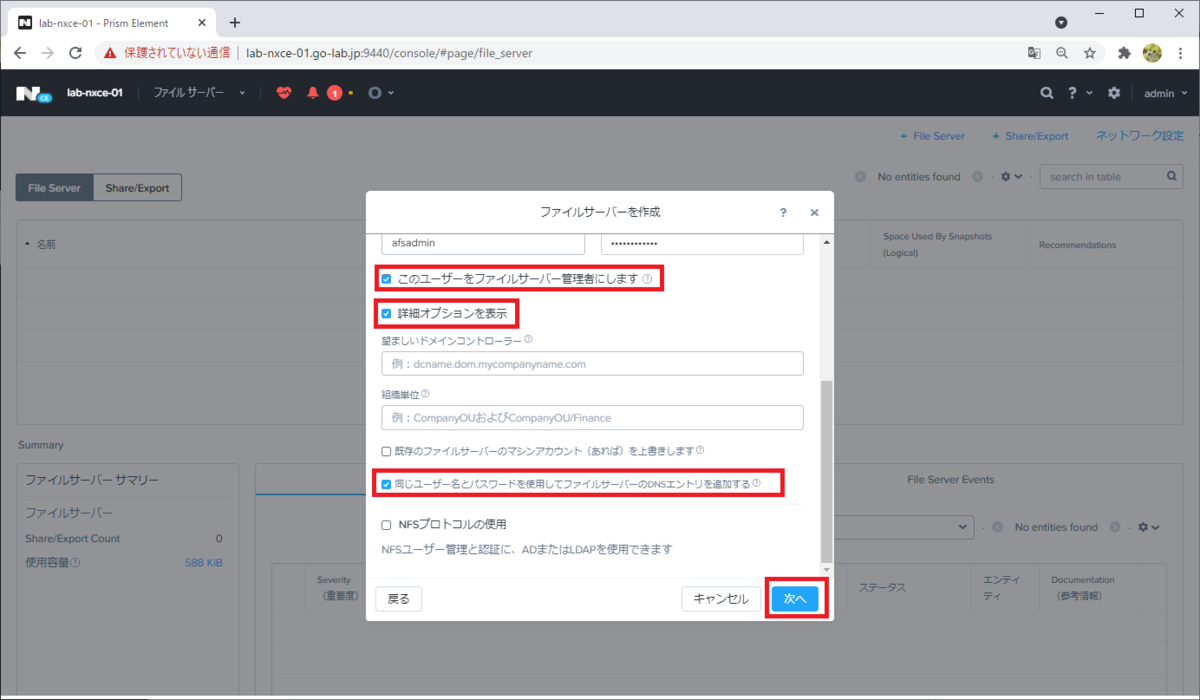Open the table settings gear near entity count
This screenshot has height=700, width=1200.
coord(1004,176)
